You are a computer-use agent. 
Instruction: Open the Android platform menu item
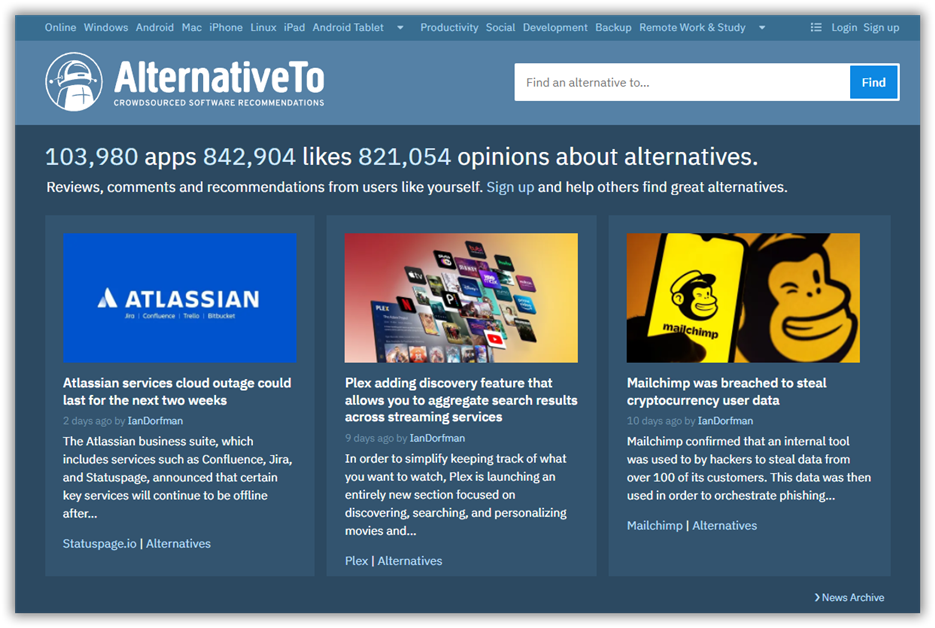click(154, 27)
